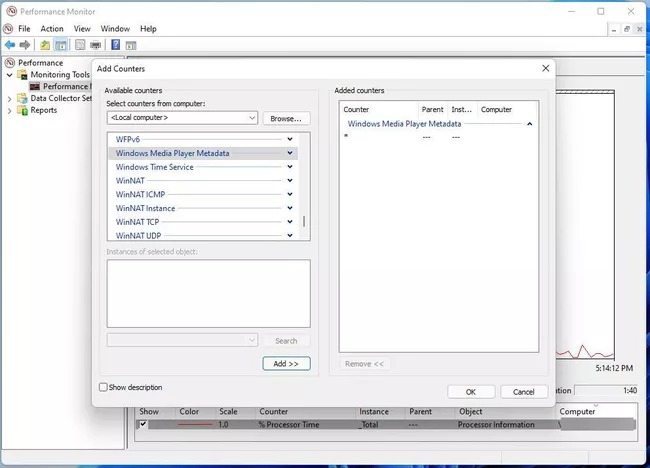
Task: Expand the WinNAT ICMP counter group
Action: pyautogui.click(x=290, y=194)
